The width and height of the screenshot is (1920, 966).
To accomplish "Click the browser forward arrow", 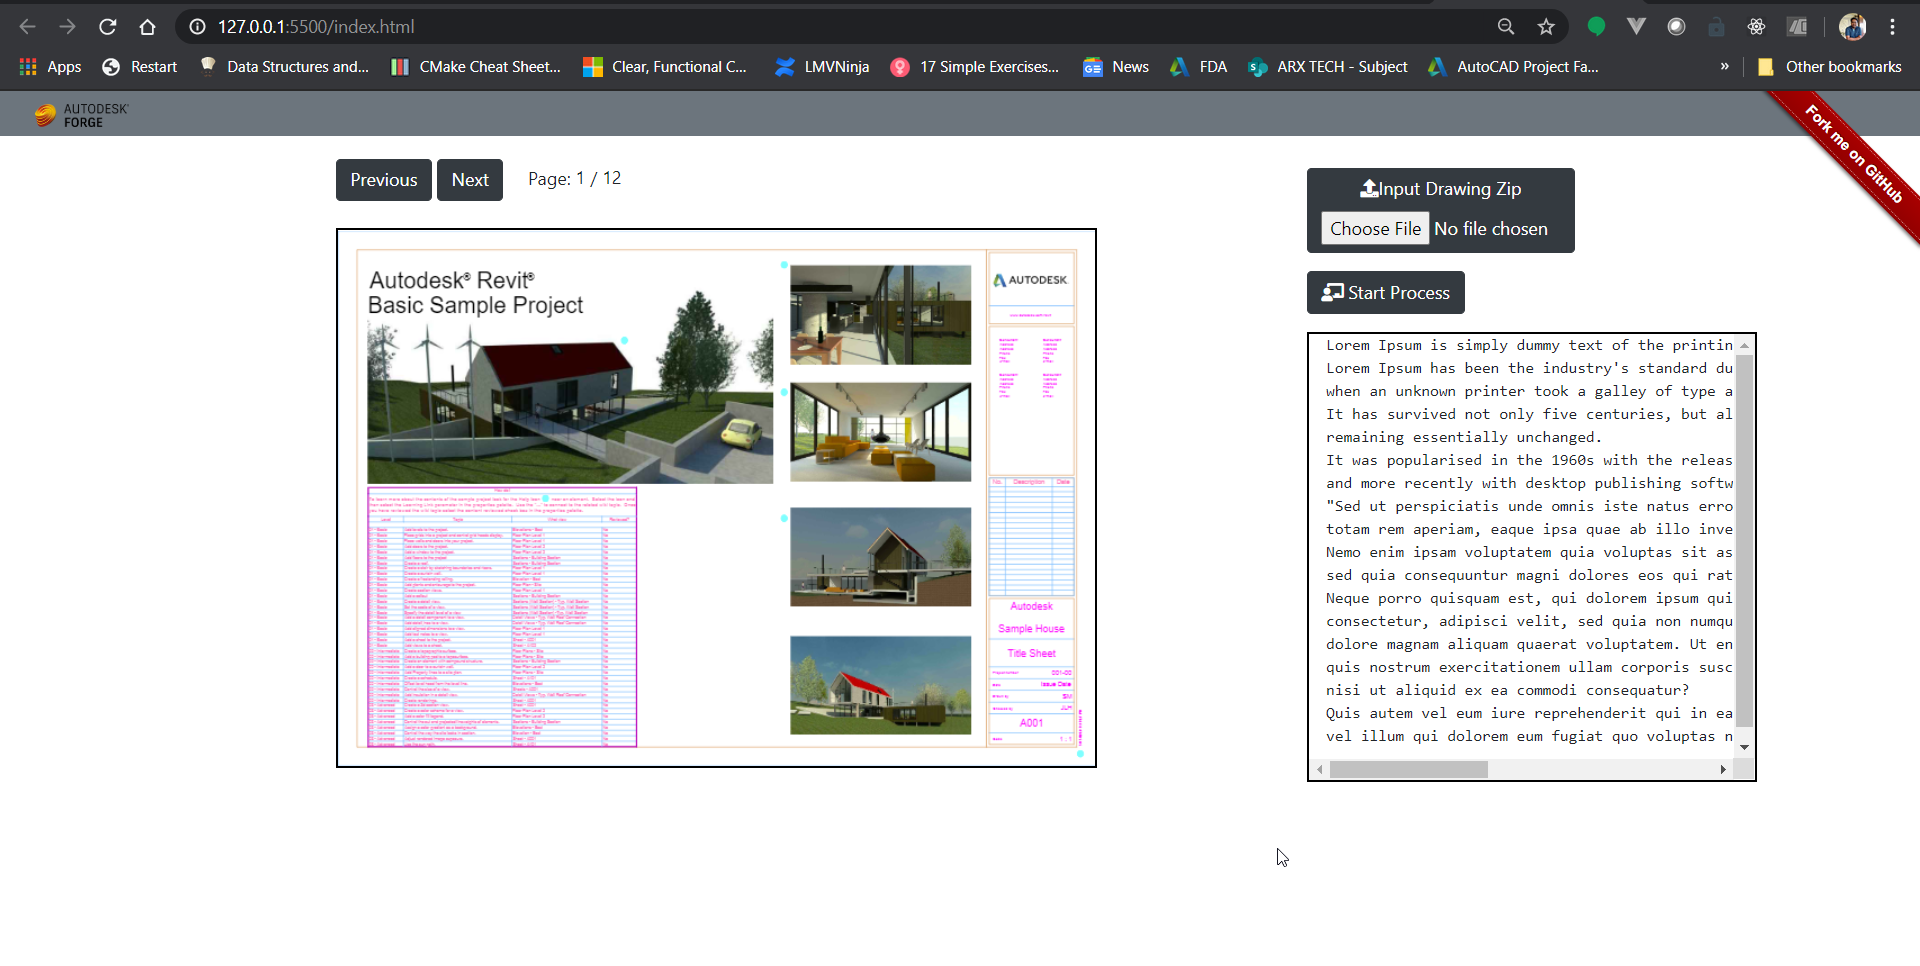I will pos(67,27).
